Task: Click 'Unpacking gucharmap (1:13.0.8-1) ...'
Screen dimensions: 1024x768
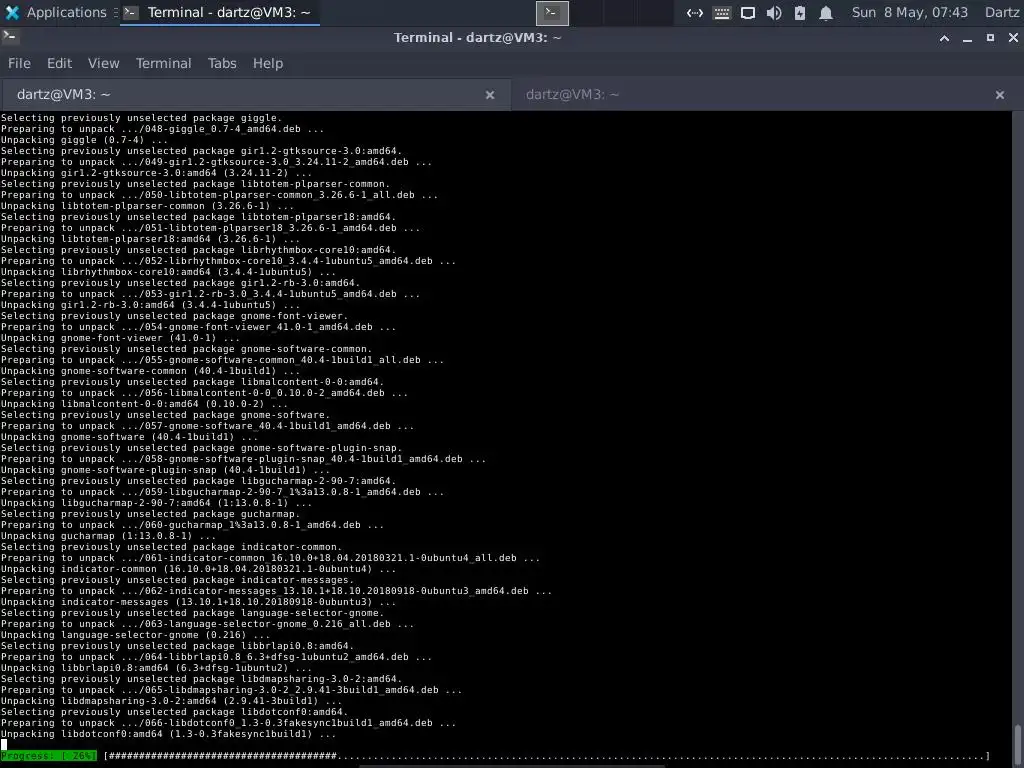Action: 108,536
